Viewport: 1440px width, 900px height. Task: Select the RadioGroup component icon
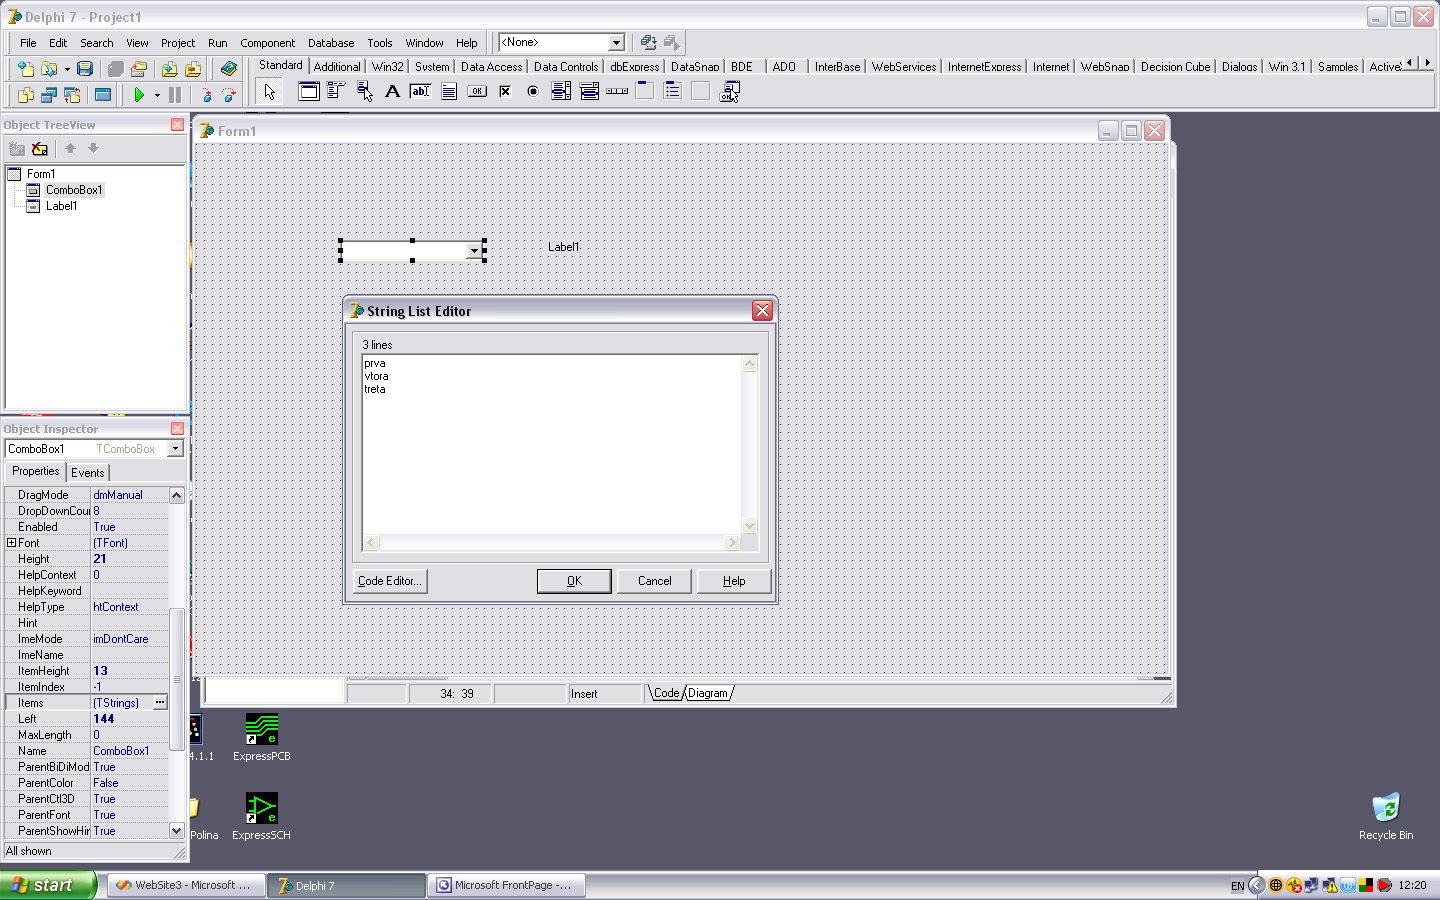(673, 91)
